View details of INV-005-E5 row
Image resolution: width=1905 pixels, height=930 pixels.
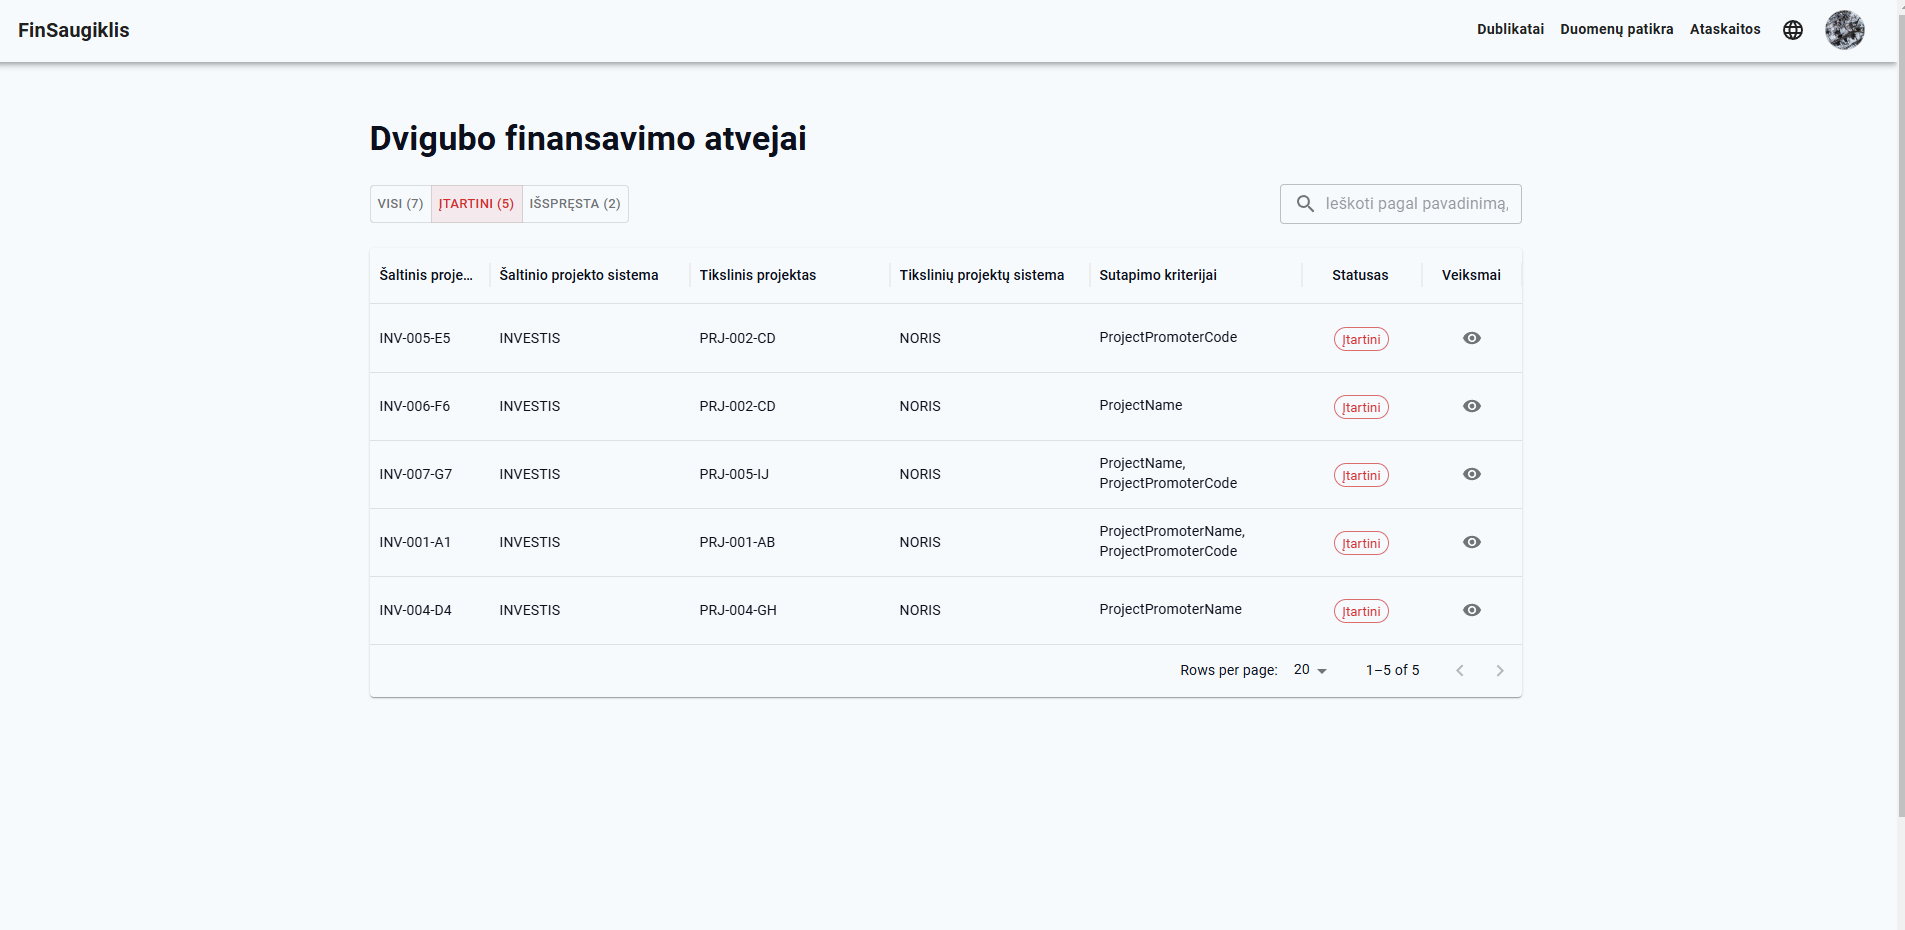coord(1472,338)
